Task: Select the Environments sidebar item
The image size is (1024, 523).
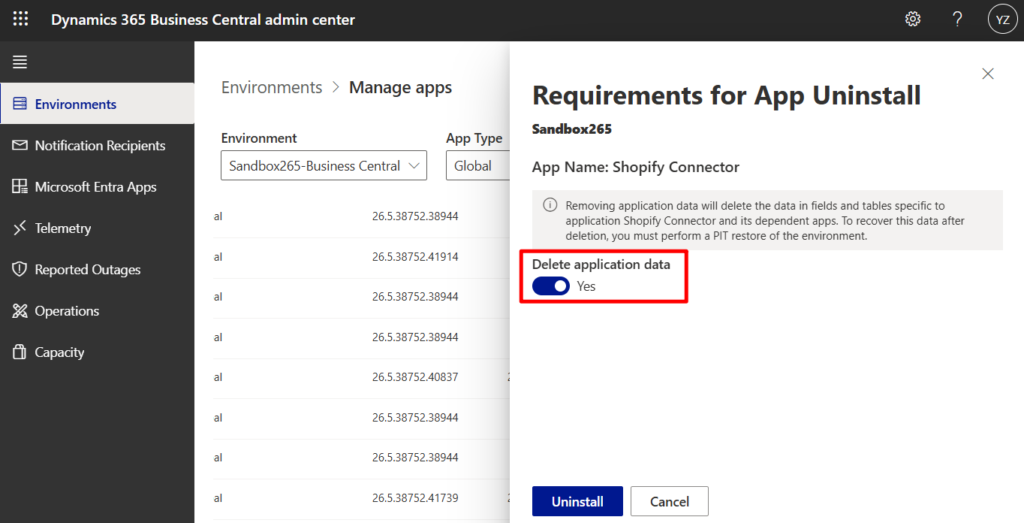Action: coord(75,104)
